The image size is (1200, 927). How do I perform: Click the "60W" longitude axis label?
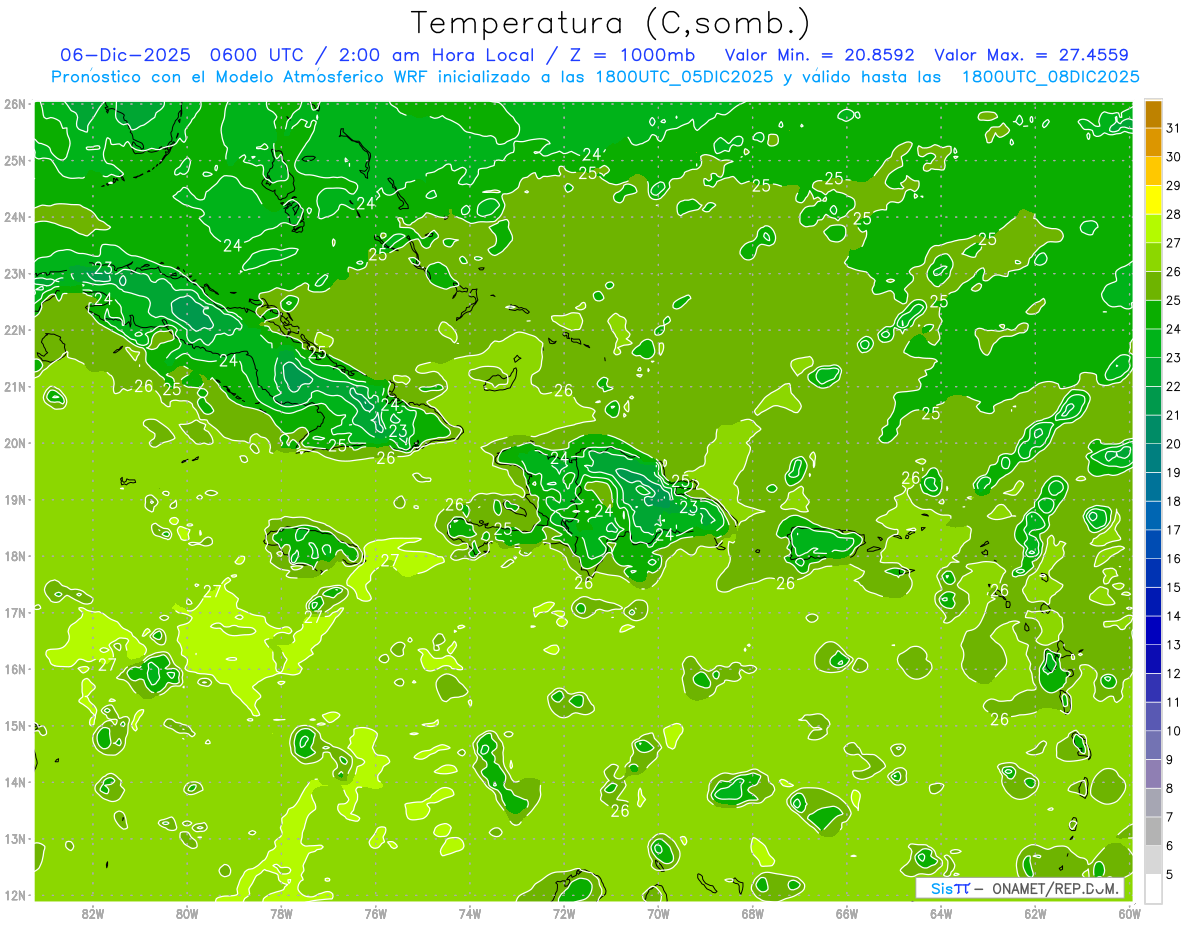click(x=1129, y=912)
